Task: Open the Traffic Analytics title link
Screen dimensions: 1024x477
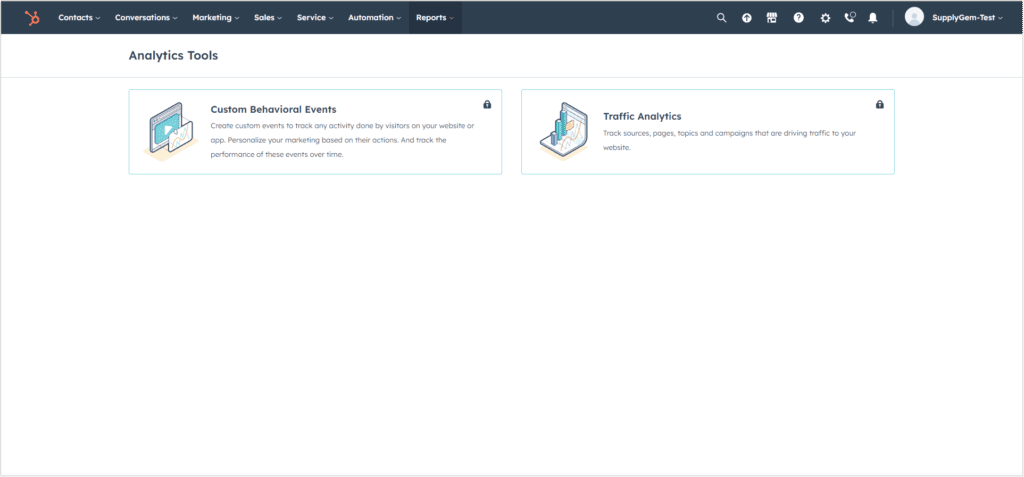Action: pos(642,116)
